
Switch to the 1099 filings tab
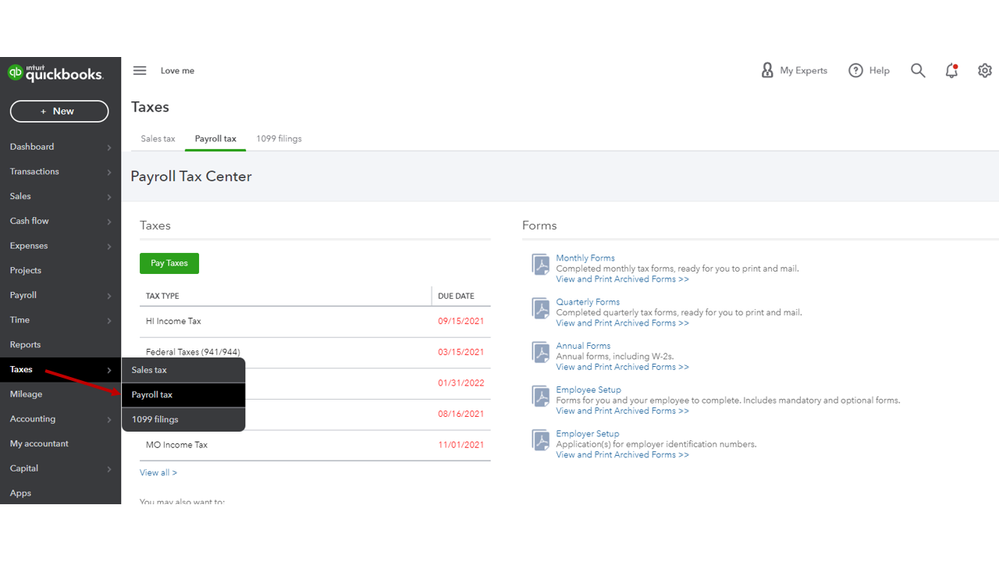click(279, 139)
